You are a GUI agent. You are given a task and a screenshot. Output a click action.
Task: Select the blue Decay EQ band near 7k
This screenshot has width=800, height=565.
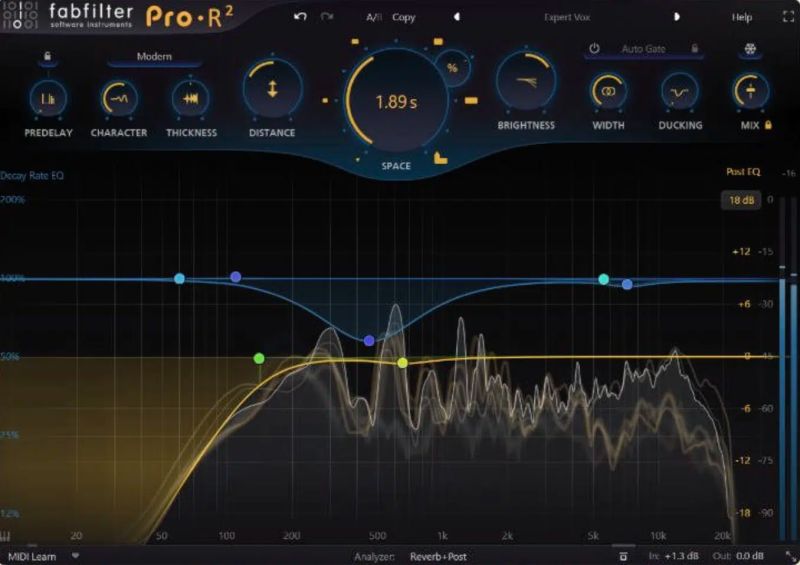(x=627, y=284)
